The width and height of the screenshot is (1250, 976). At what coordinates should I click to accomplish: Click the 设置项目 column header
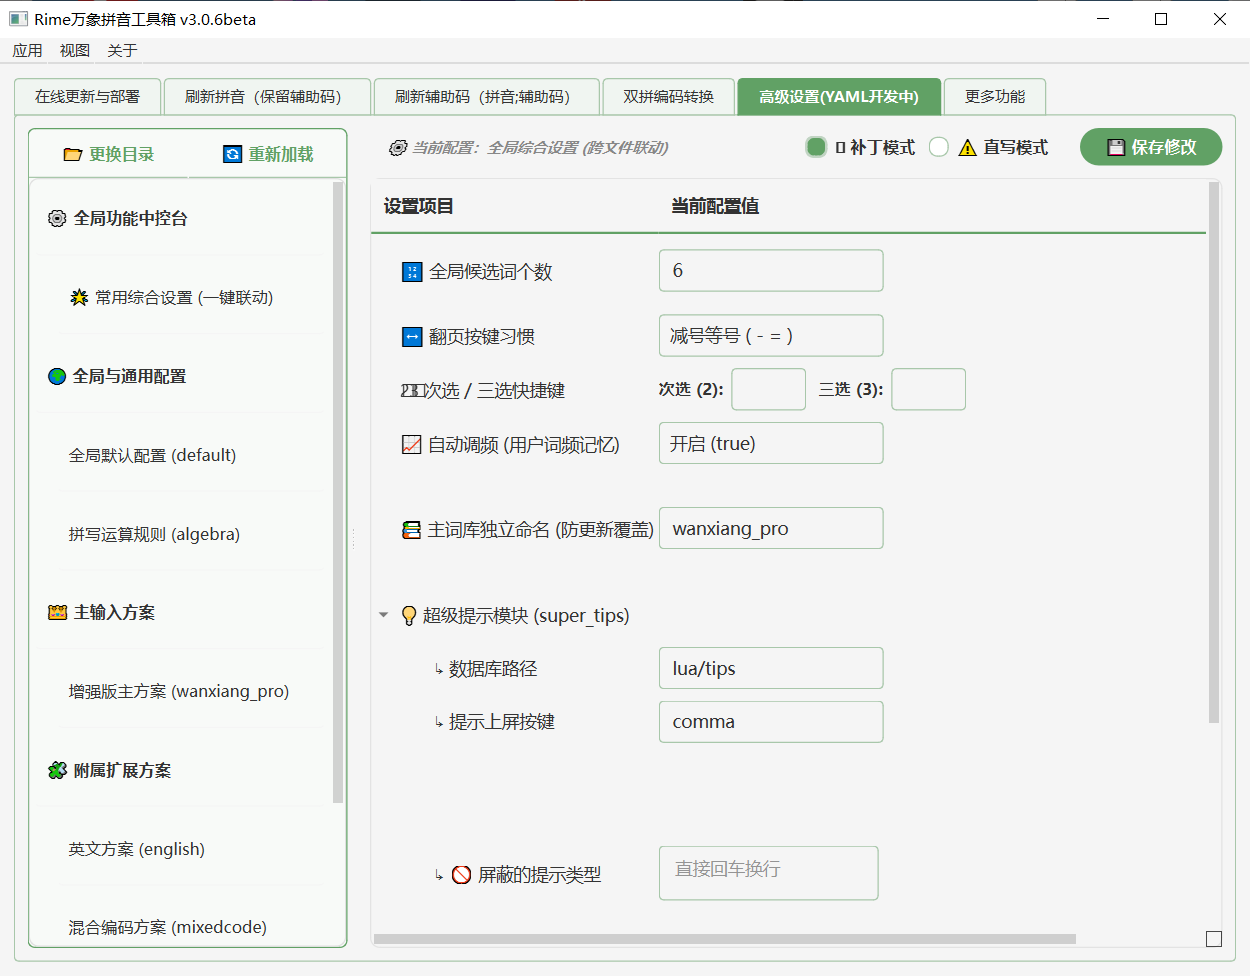(x=418, y=206)
